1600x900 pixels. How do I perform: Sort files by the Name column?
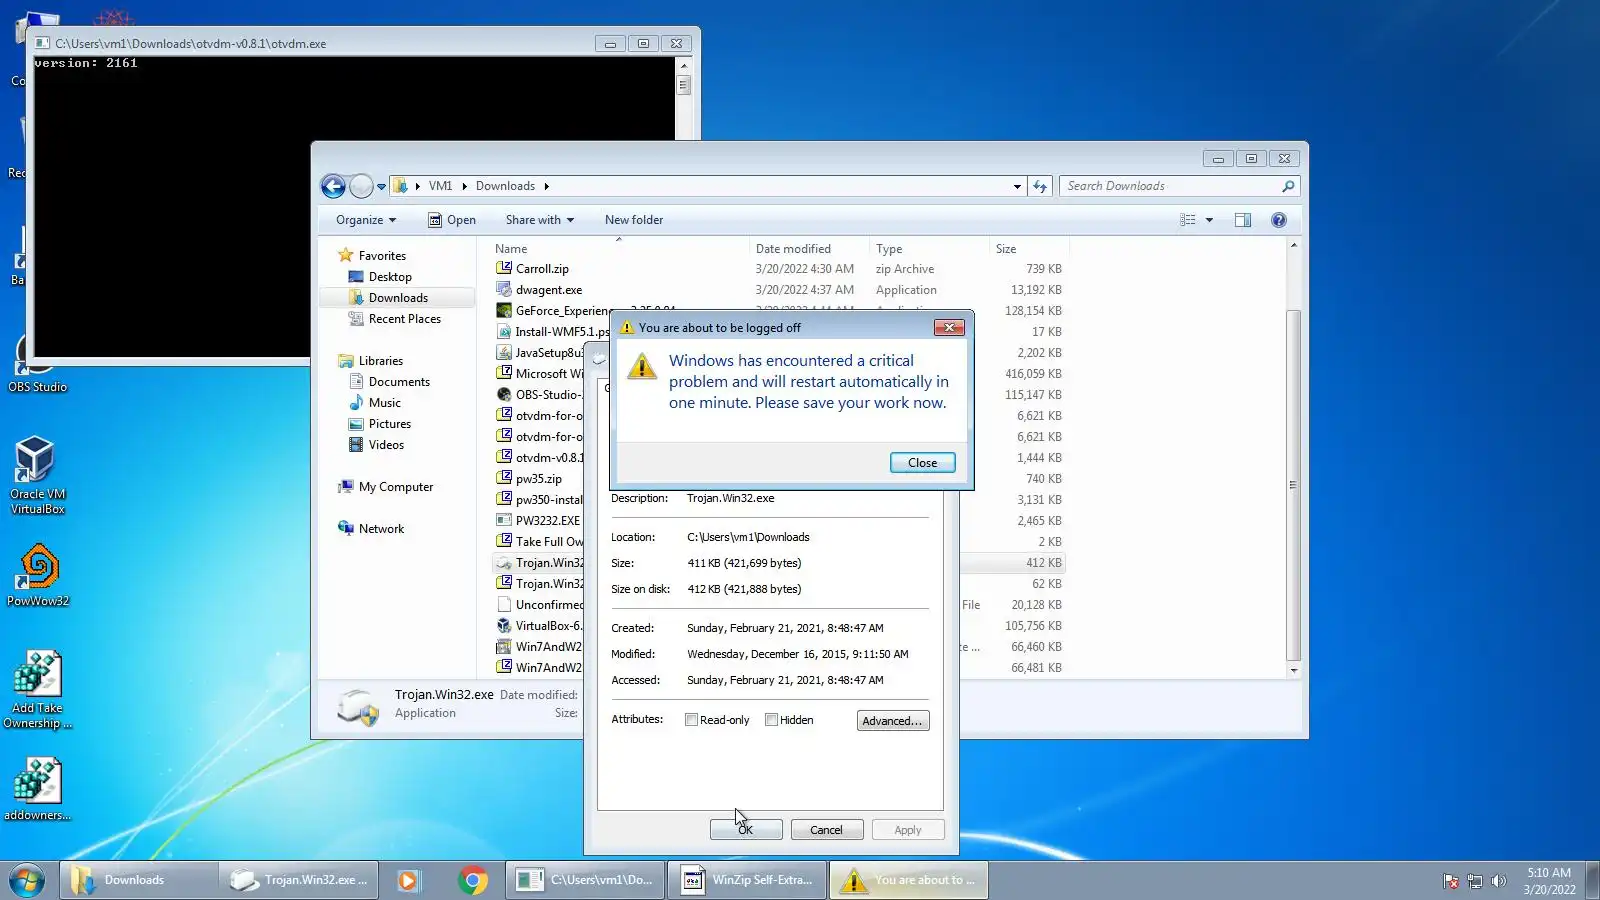point(620,249)
